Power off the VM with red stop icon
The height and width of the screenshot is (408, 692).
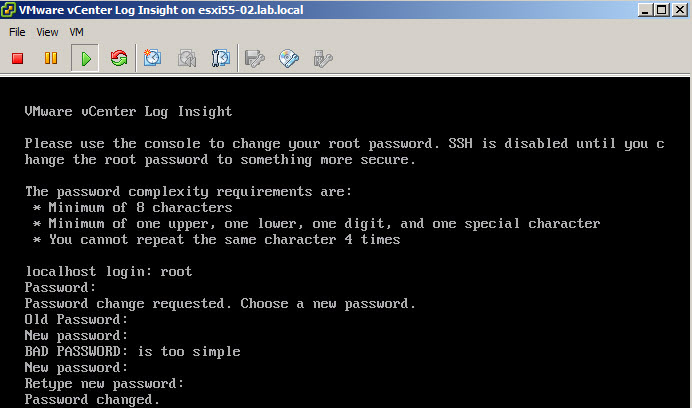tap(17, 58)
